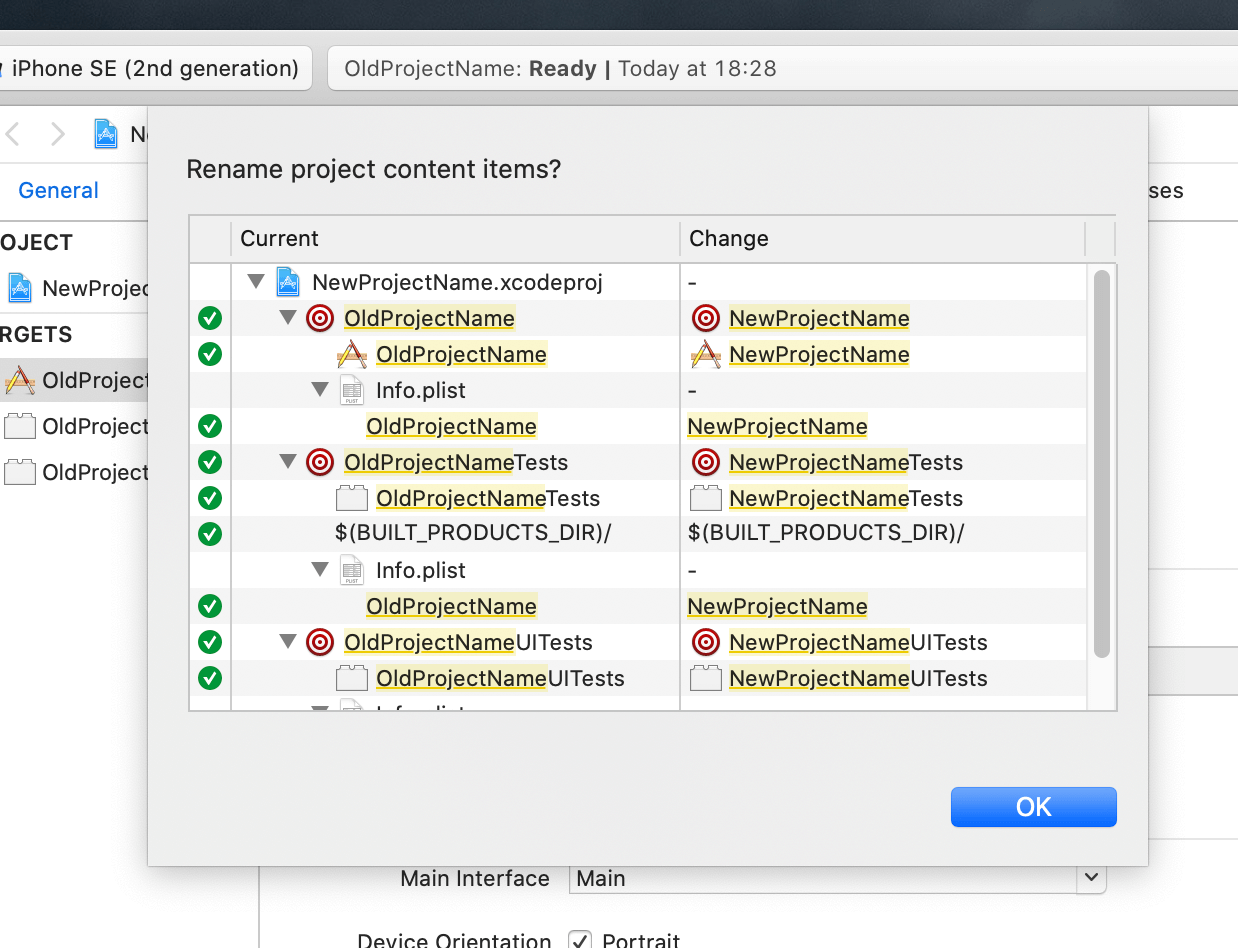
Task: Click the Change column header
Action: [729, 238]
